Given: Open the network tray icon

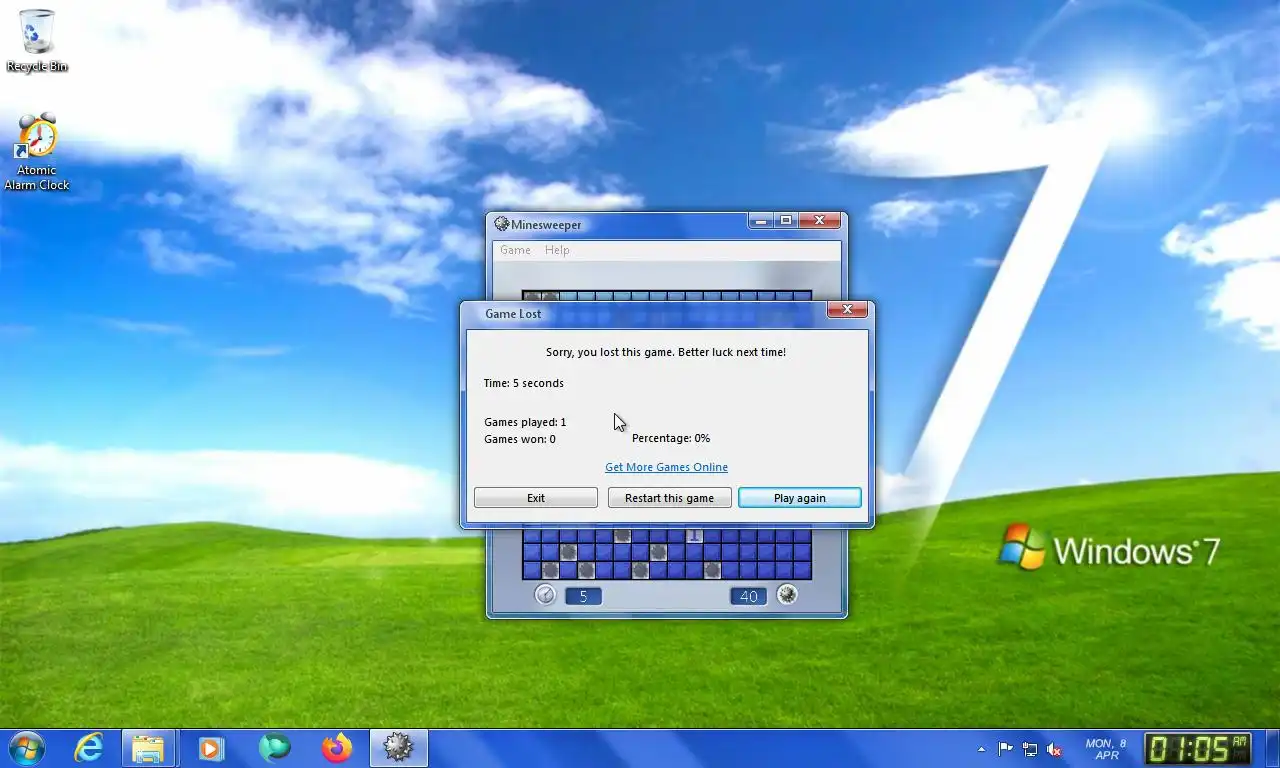Looking at the screenshot, I should [1030, 748].
